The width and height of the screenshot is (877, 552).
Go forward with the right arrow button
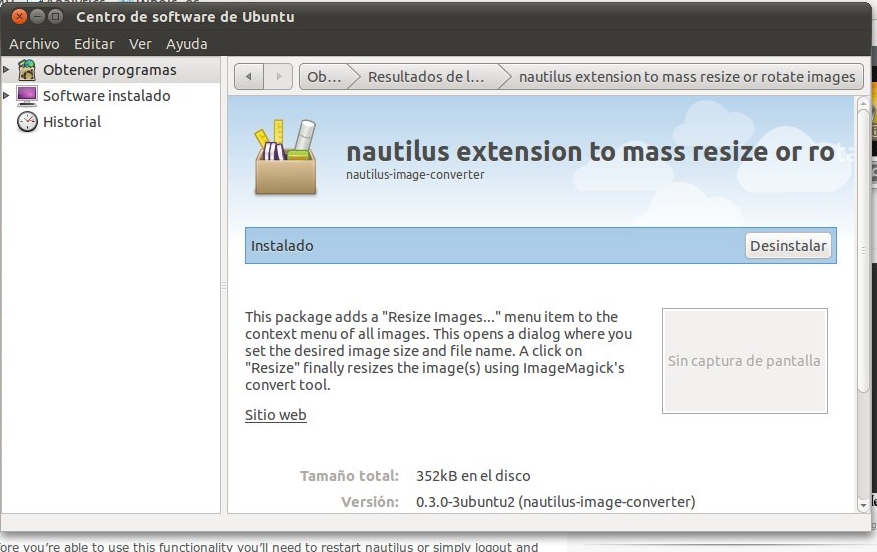point(279,77)
